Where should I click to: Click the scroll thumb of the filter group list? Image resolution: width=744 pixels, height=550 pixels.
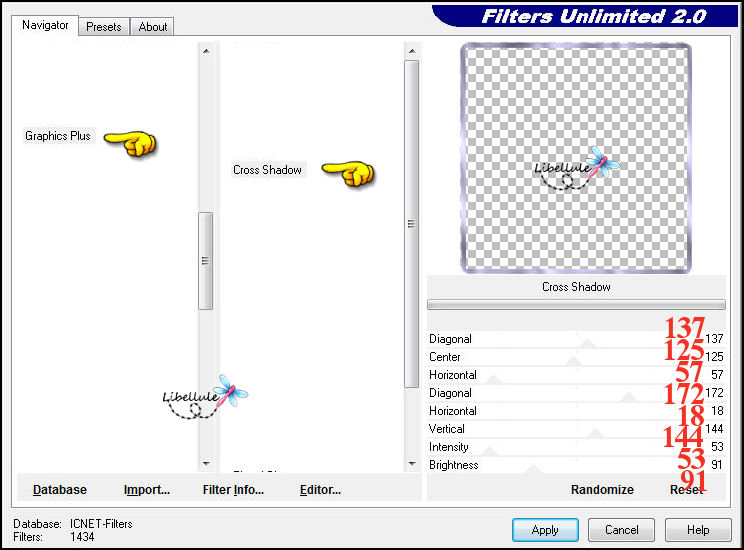coord(205,261)
